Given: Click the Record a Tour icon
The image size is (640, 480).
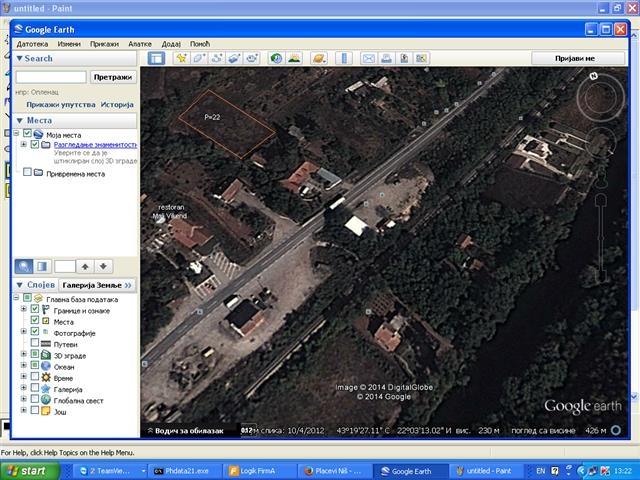Looking at the screenshot, I should point(251,58).
